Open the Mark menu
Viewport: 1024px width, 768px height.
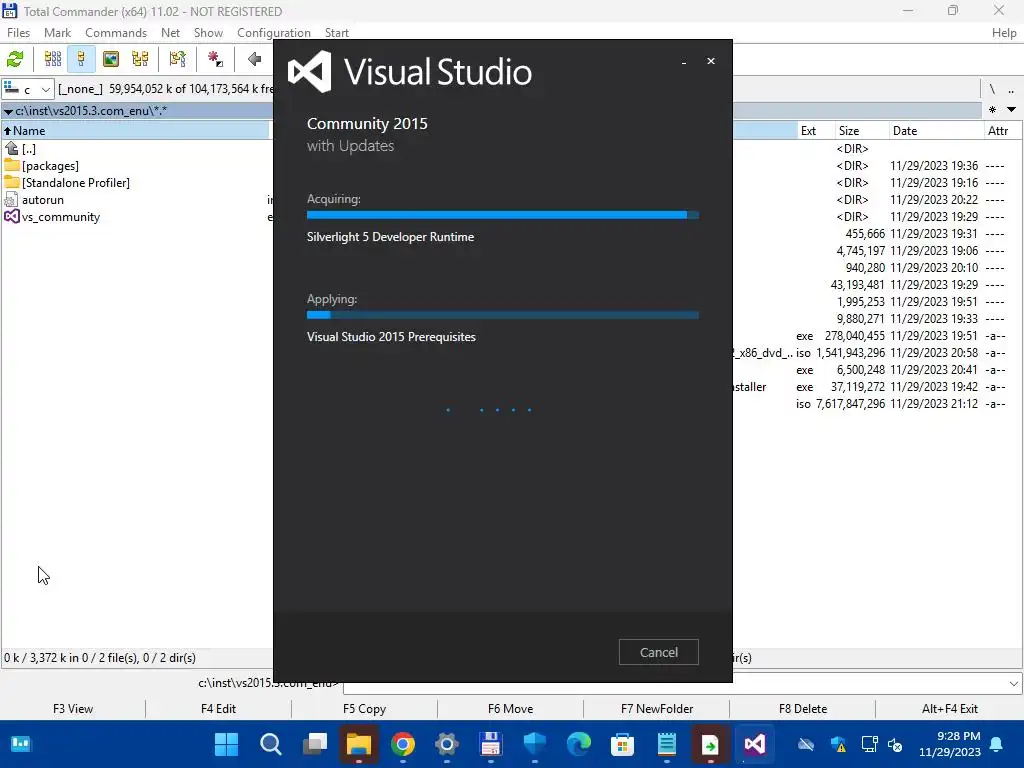[x=57, y=33]
